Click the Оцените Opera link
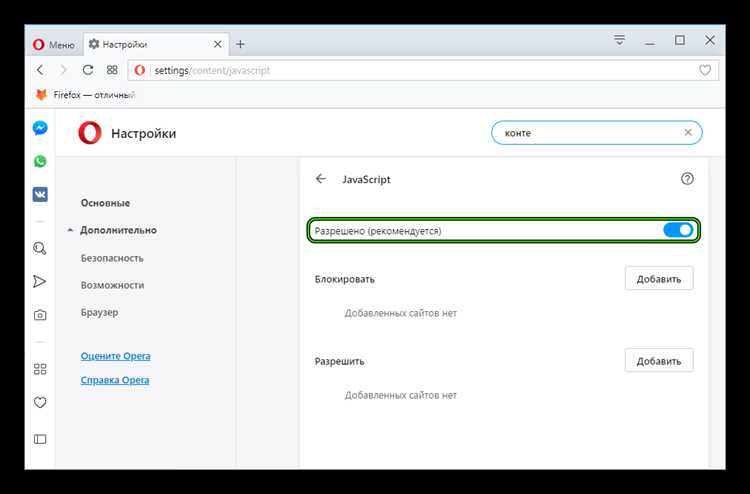Viewport: 750px width, 494px height. click(x=115, y=356)
